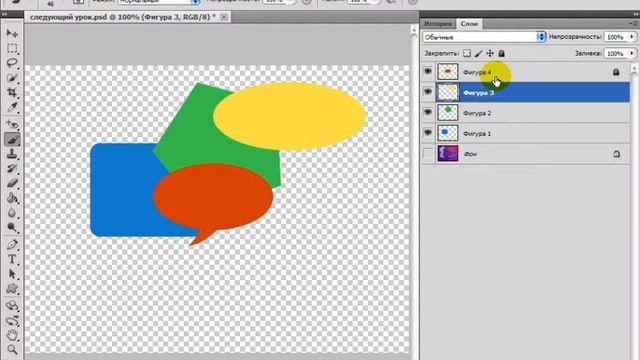This screenshot has height=360, width=640.
Task: Click the Фон layer thumbnail
Action: 448,153
